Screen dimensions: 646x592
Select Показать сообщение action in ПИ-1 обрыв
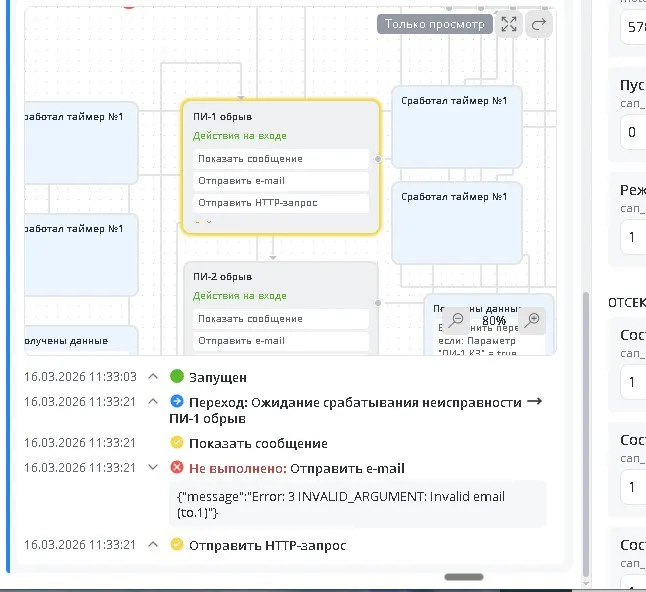pos(281,159)
